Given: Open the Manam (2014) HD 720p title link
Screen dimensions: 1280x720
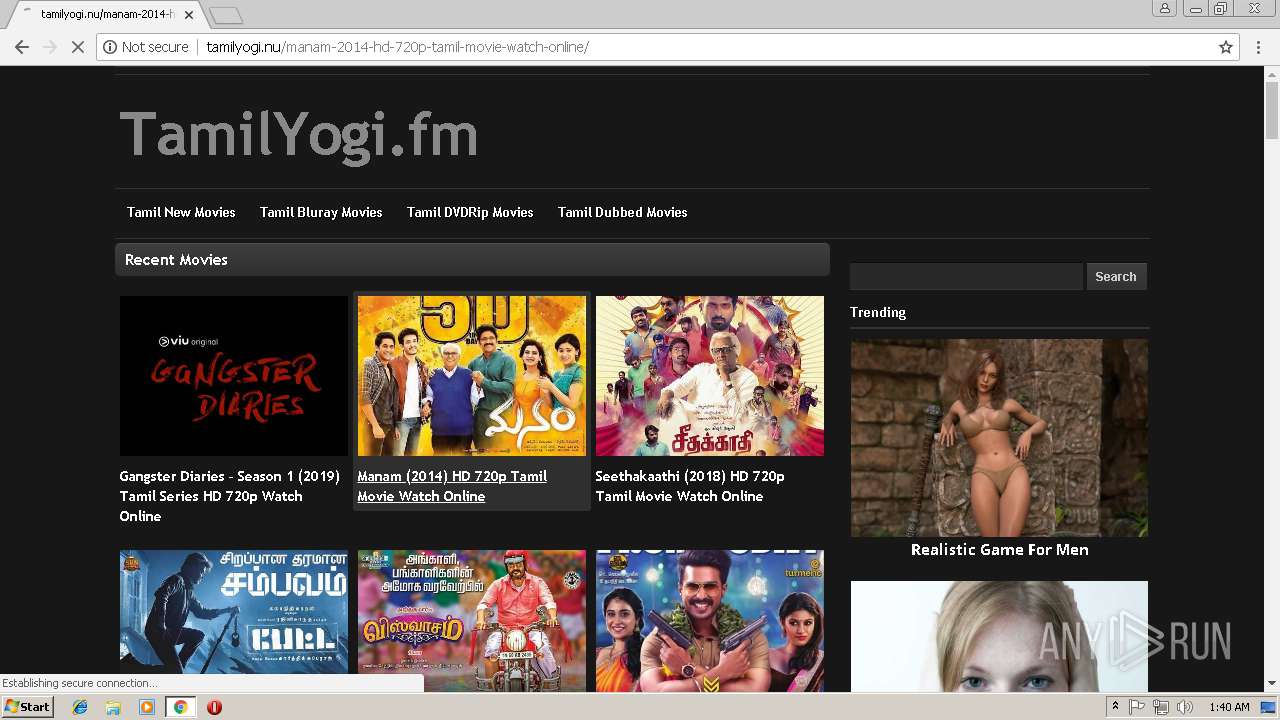Looking at the screenshot, I should 452,486.
